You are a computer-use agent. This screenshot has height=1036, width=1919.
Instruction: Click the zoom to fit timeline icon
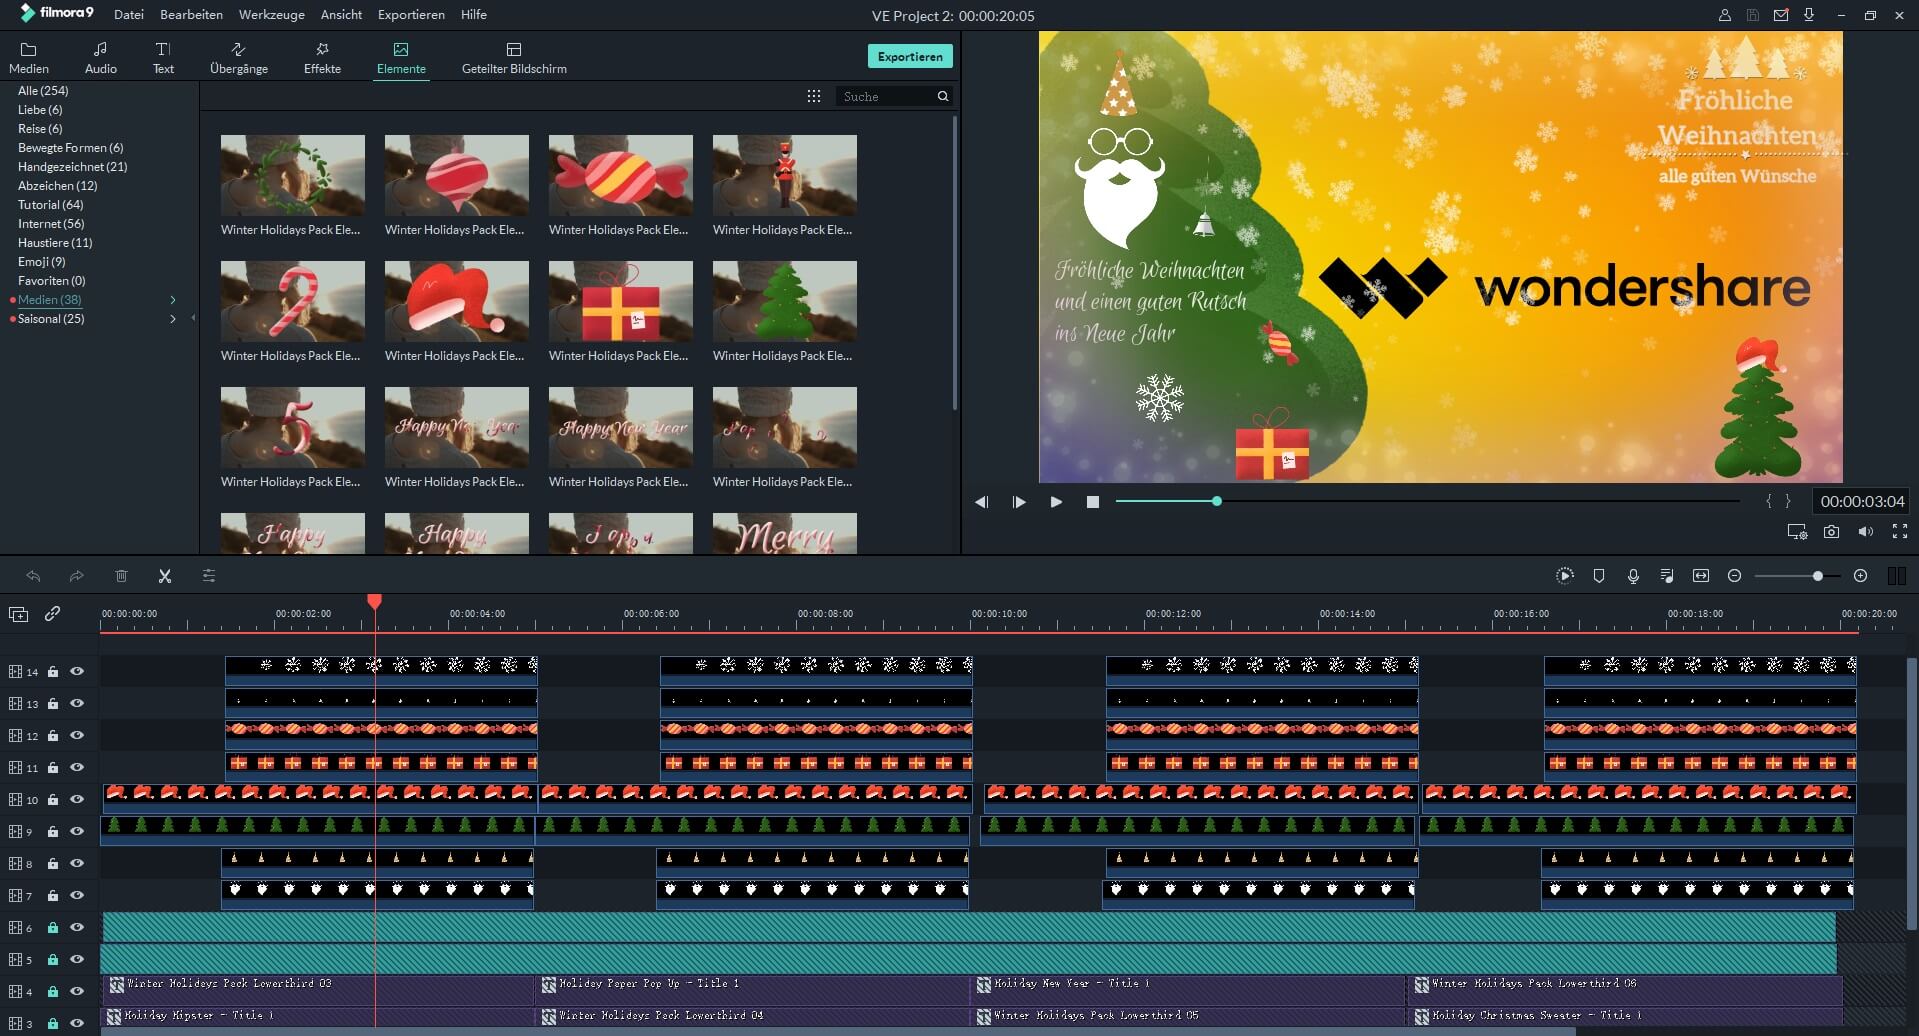click(x=1701, y=576)
